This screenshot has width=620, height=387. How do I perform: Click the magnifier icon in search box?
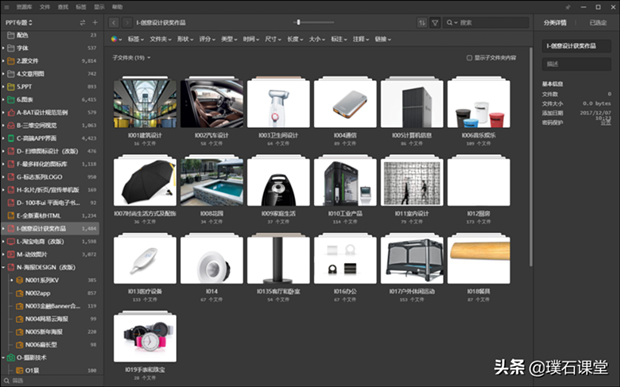450,23
